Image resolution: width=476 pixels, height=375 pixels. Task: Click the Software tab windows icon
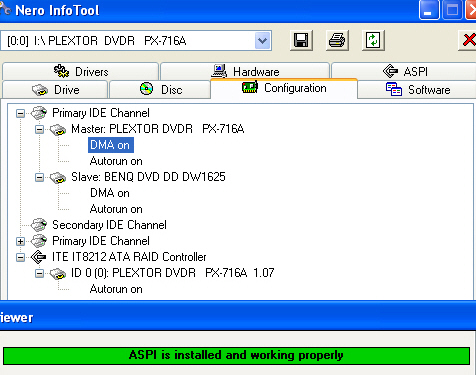point(394,89)
